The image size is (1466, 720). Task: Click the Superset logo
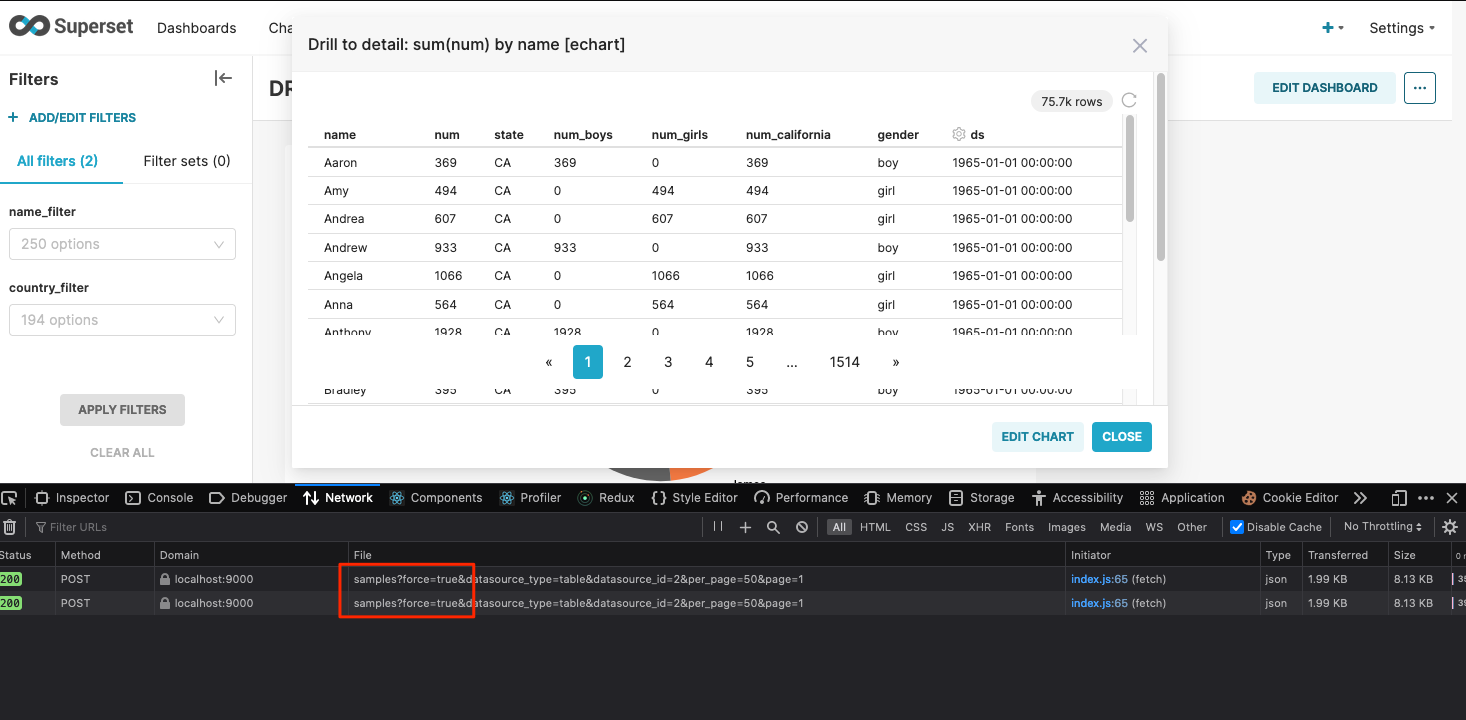(x=71, y=27)
